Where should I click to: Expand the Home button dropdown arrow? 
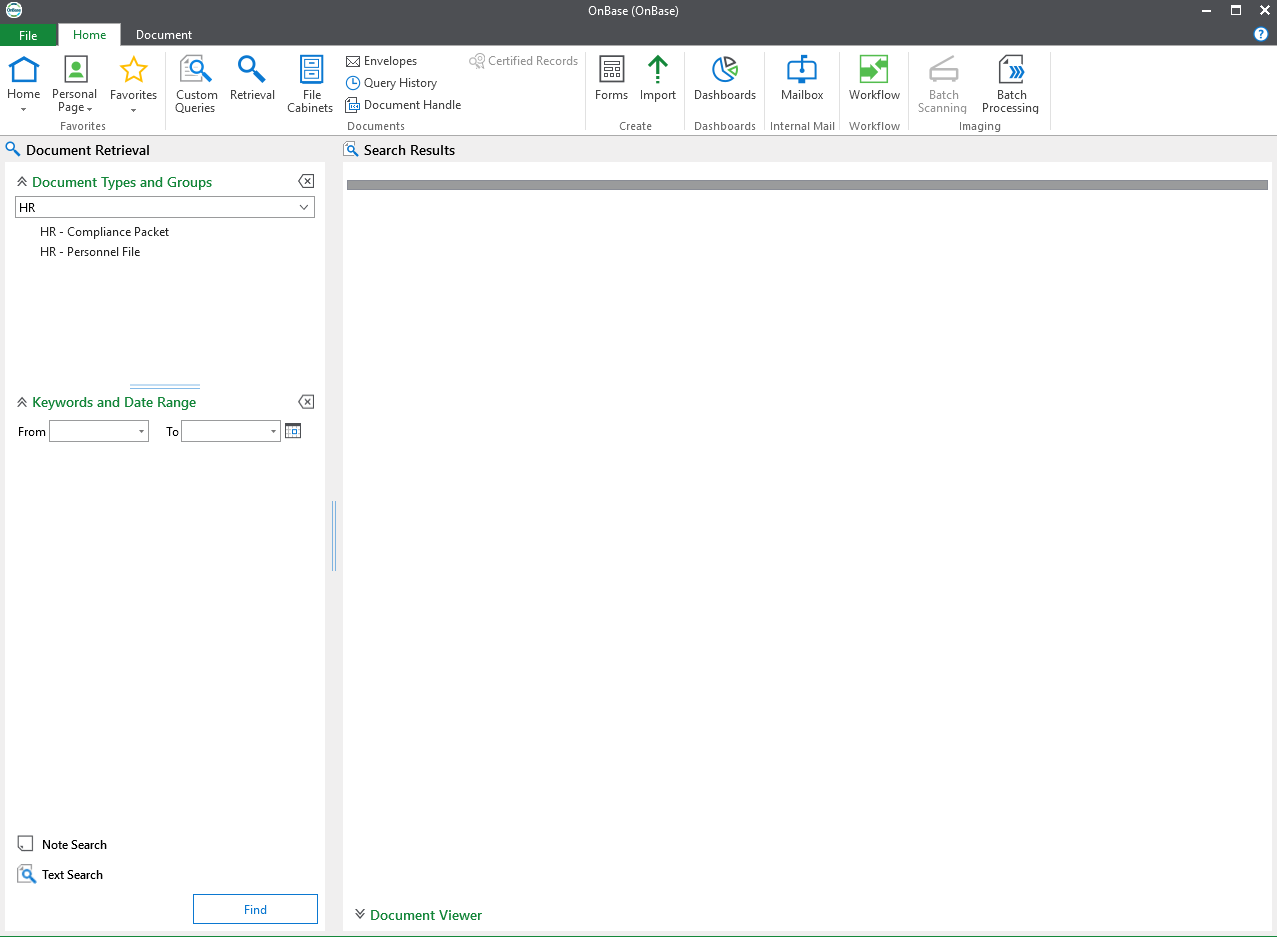pyautogui.click(x=24, y=109)
